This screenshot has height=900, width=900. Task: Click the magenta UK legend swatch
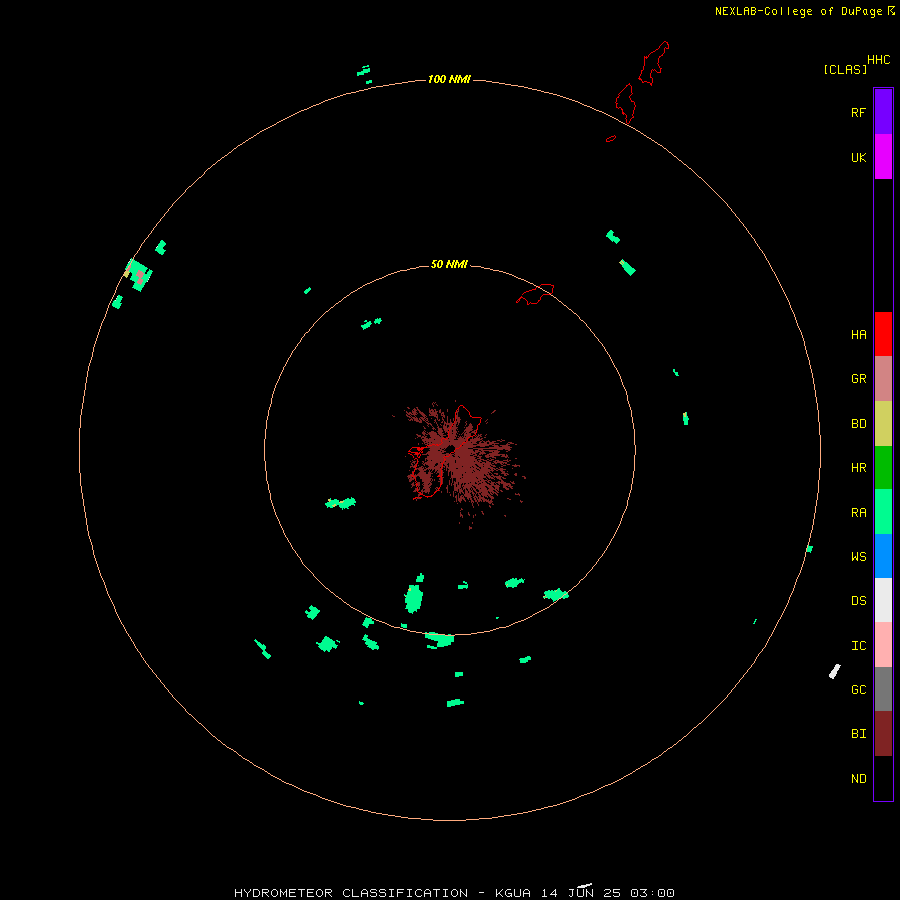pos(883,157)
